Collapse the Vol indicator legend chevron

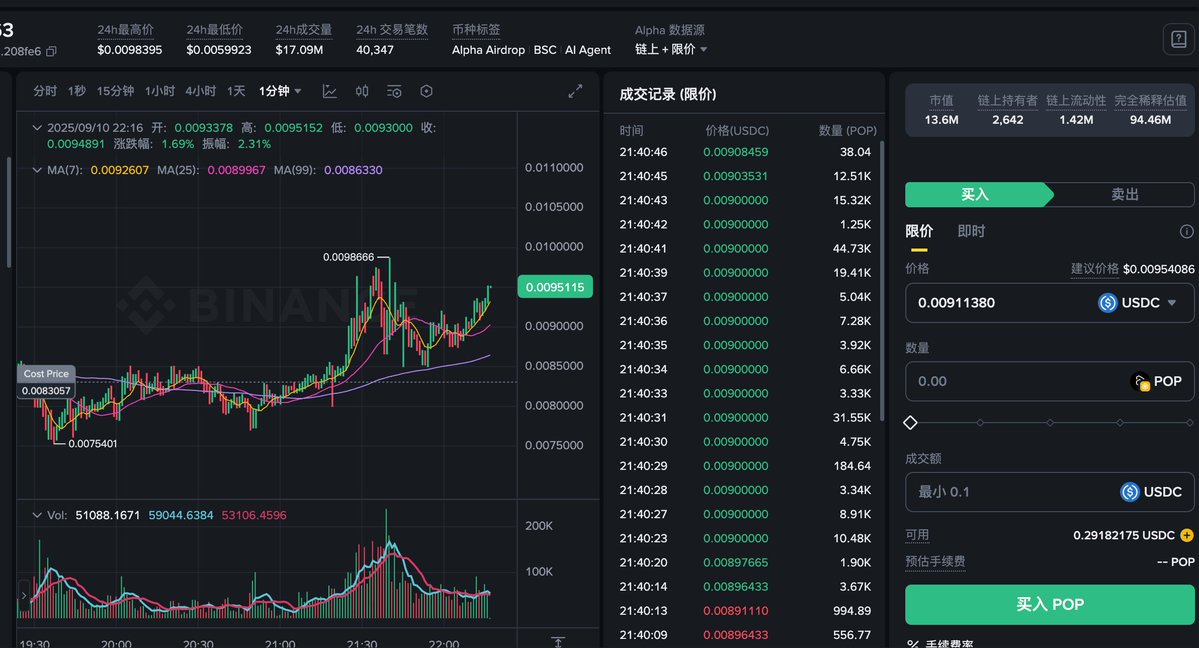tap(37, 515)
